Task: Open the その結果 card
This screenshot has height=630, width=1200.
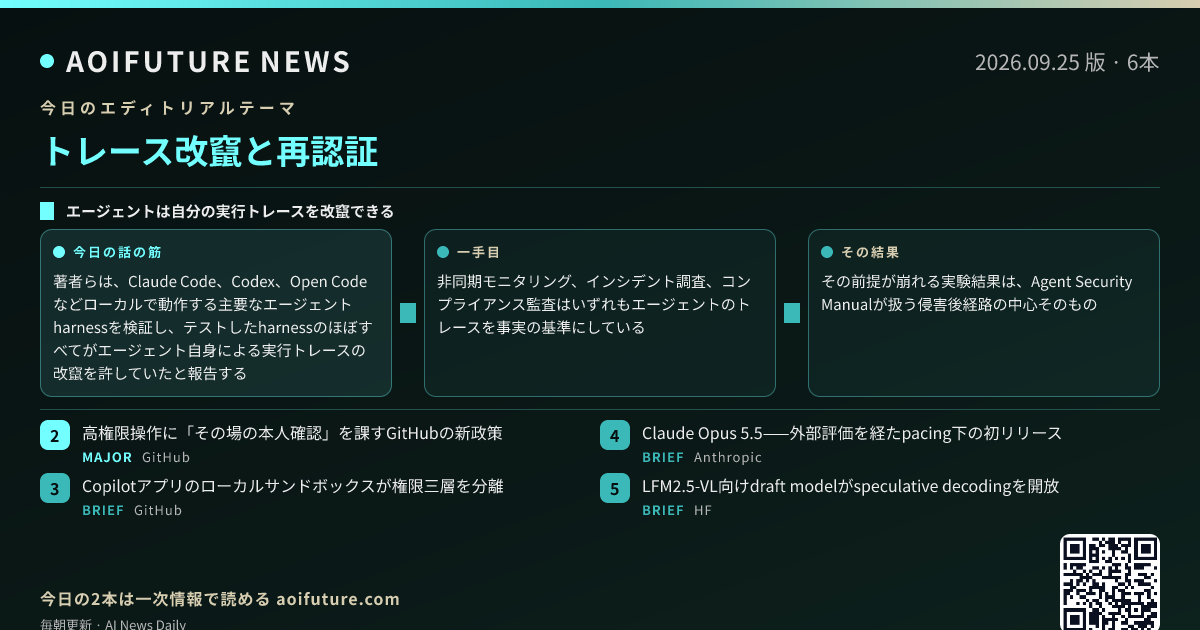Action: point(984,313)
